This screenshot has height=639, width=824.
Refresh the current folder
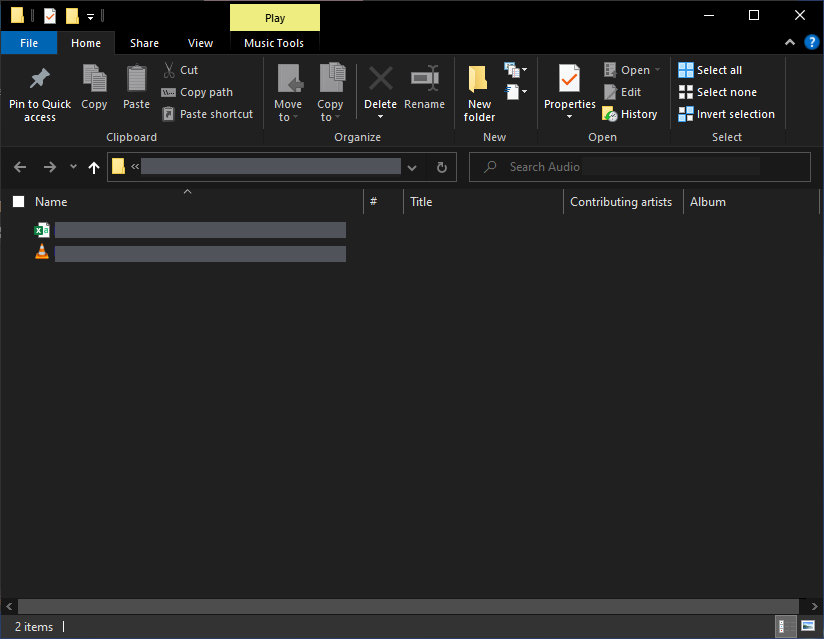(441, 167)
